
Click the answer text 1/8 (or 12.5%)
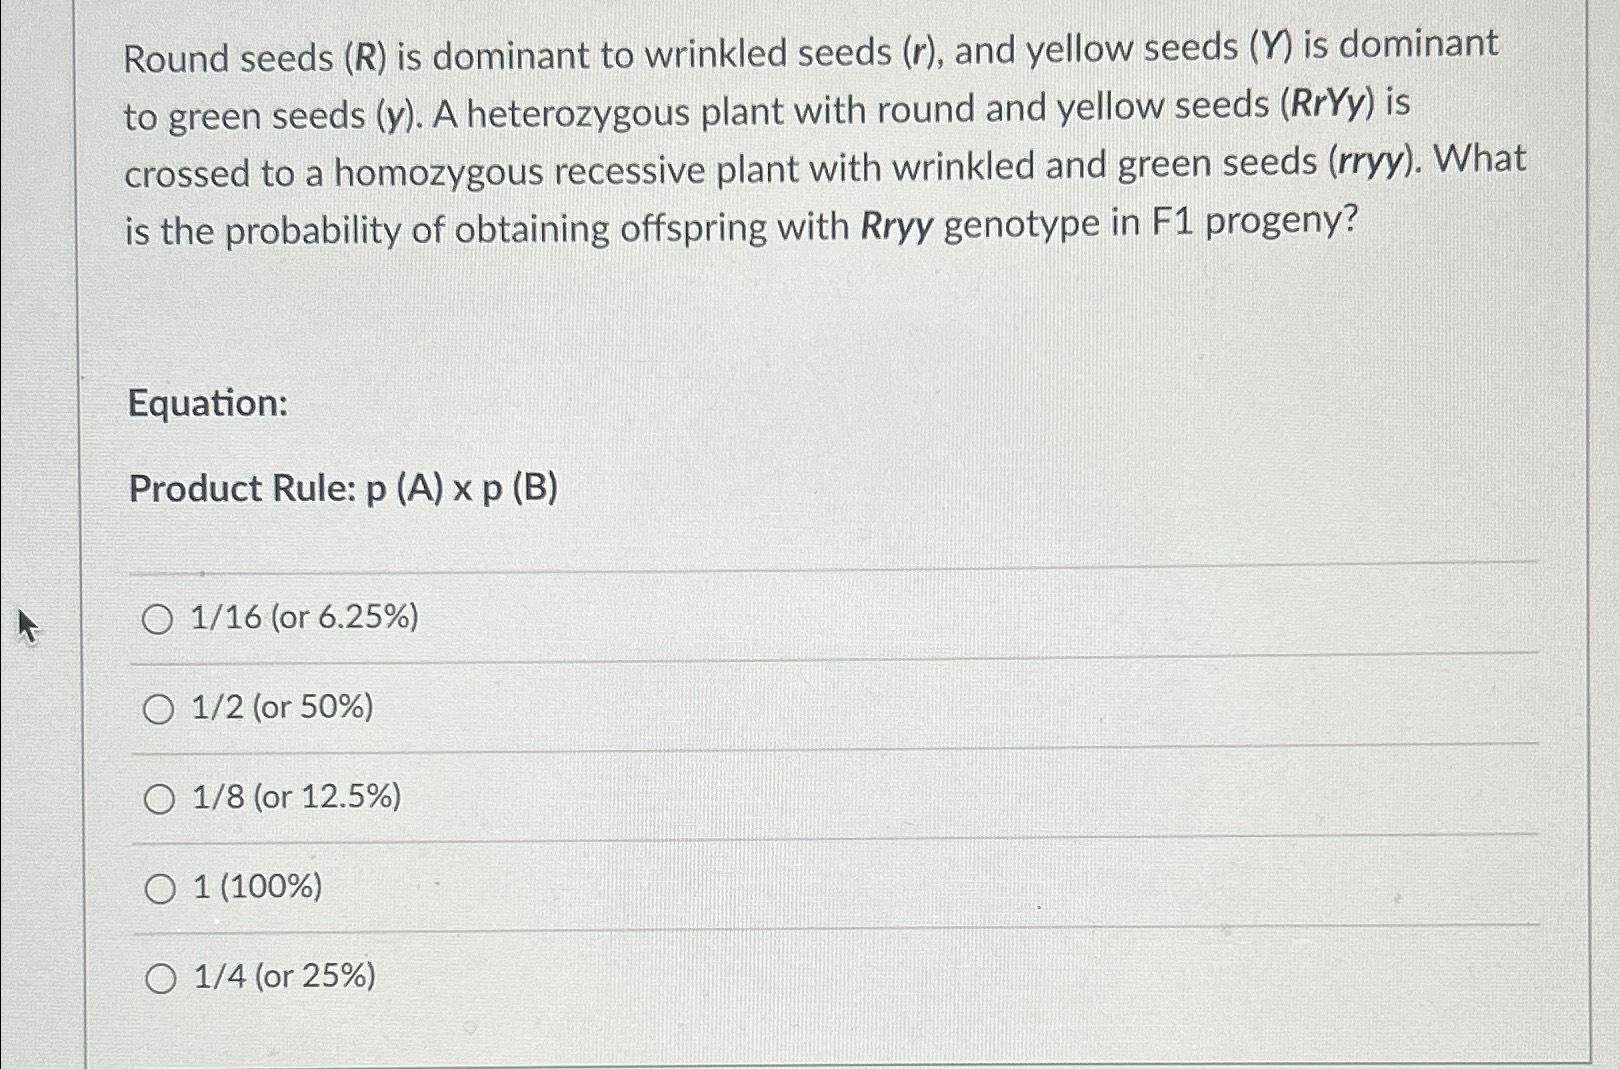296,797
